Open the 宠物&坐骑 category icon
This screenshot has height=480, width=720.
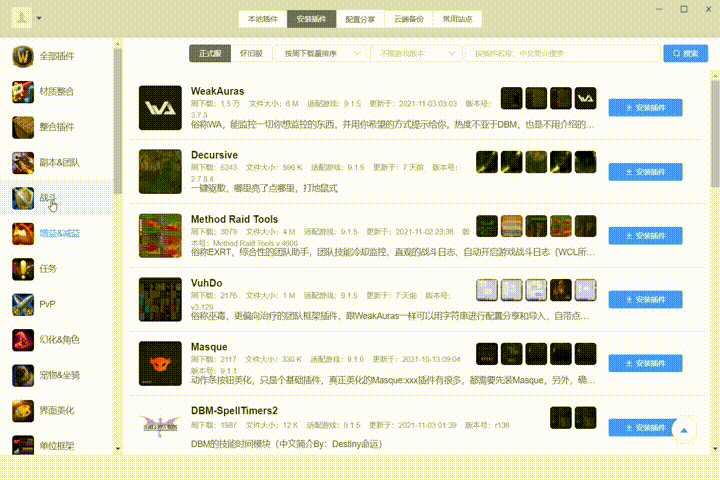pyautogui.click(x=23, y=375)
